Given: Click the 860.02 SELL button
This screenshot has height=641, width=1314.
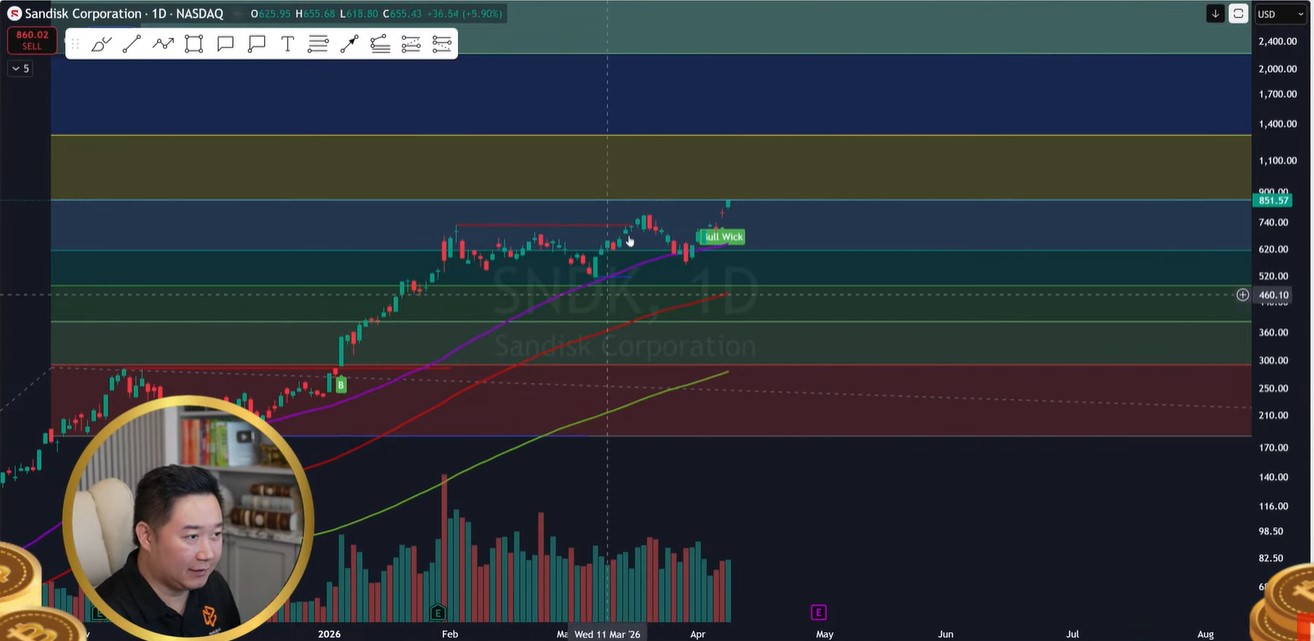Looking at the screenshot, I should point(31,40).
